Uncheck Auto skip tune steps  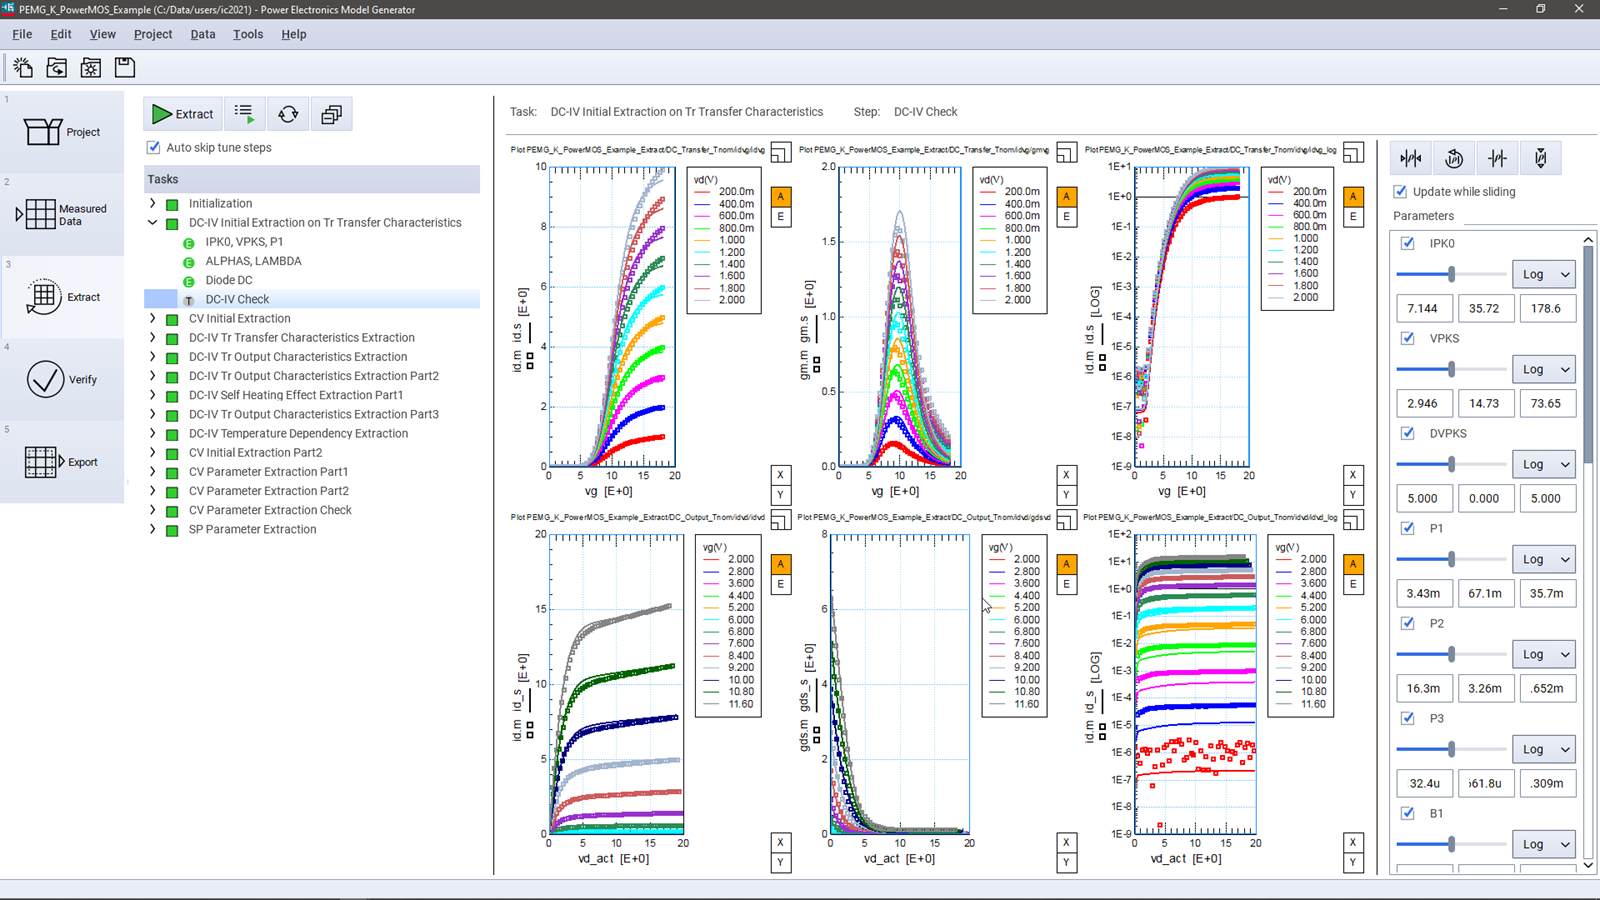point(154,147)
